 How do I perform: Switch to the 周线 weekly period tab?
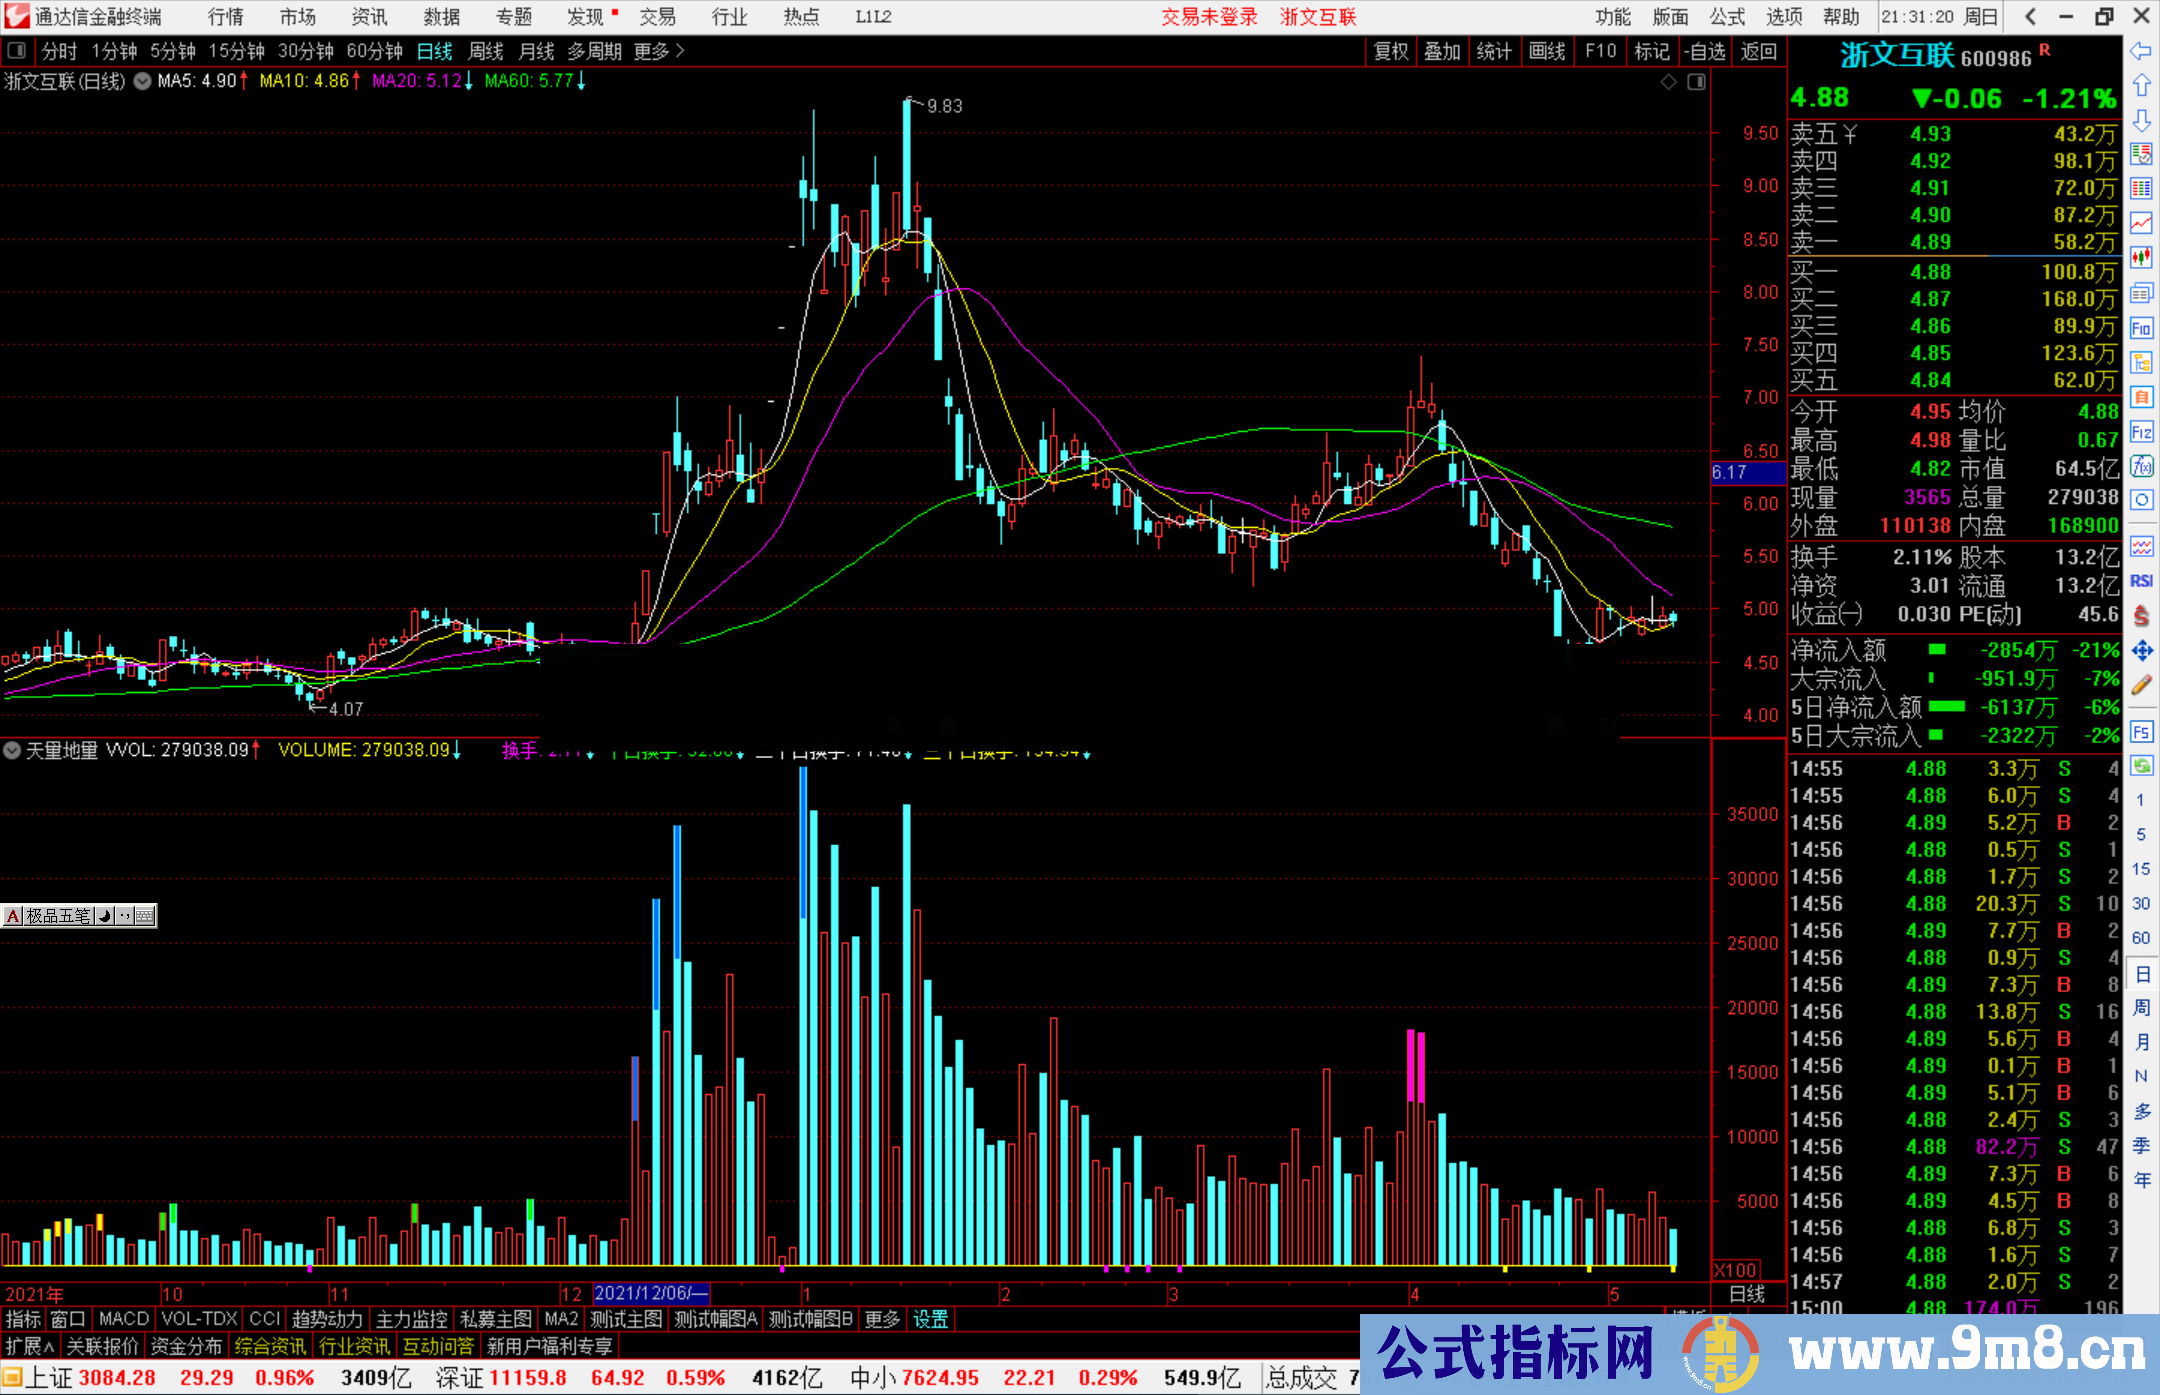coord(486,51)
